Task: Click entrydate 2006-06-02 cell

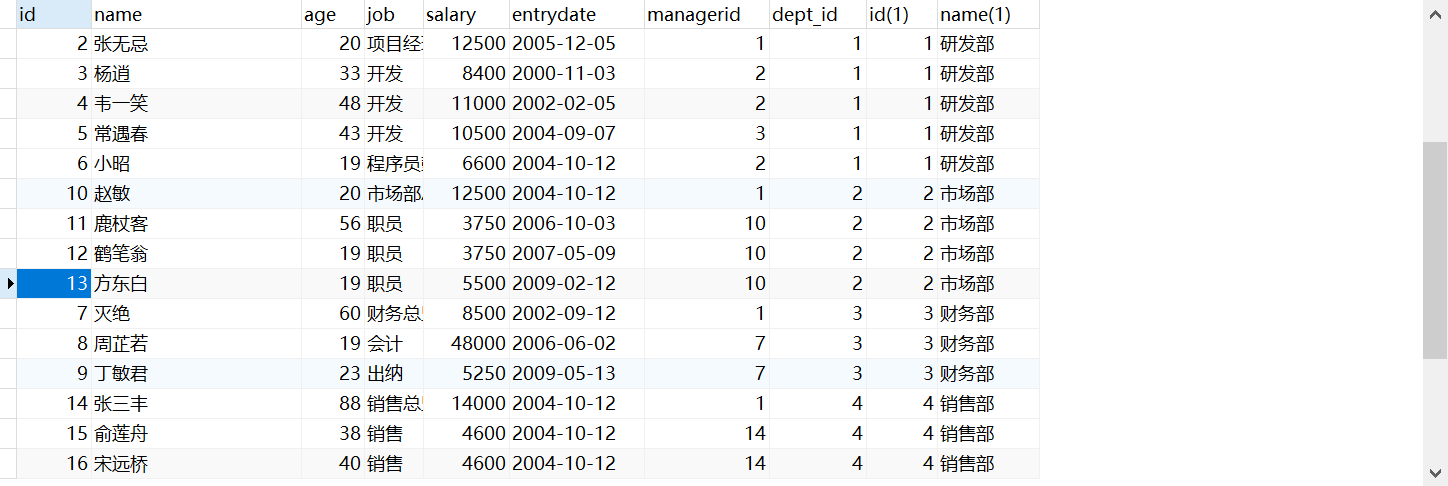Action: pyautogui.click(x=576, y=344)
